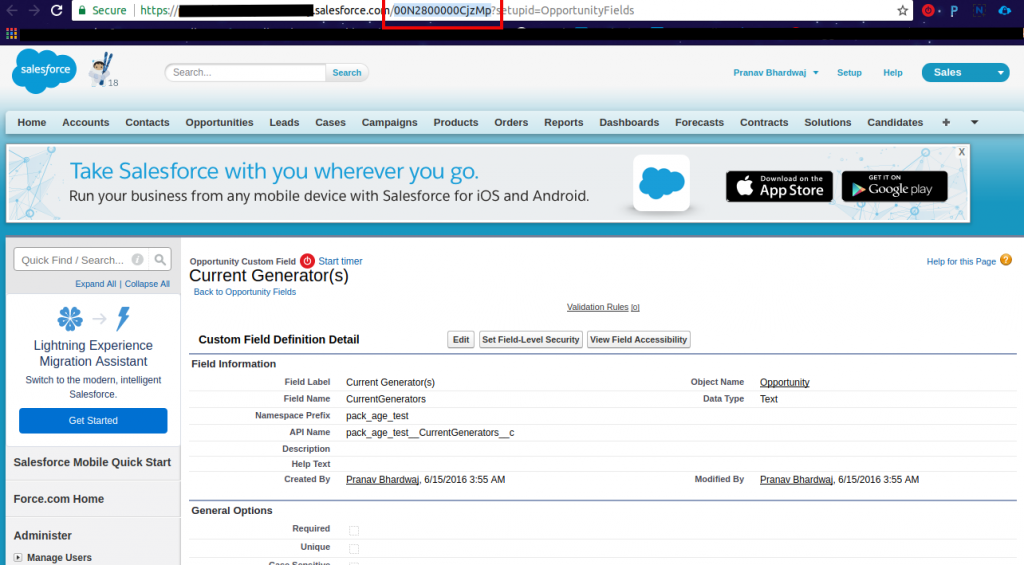Open the Leads tab
The width and height of the screenshot is (1024, 565).
pyautogui.click(x=284, y=122)
